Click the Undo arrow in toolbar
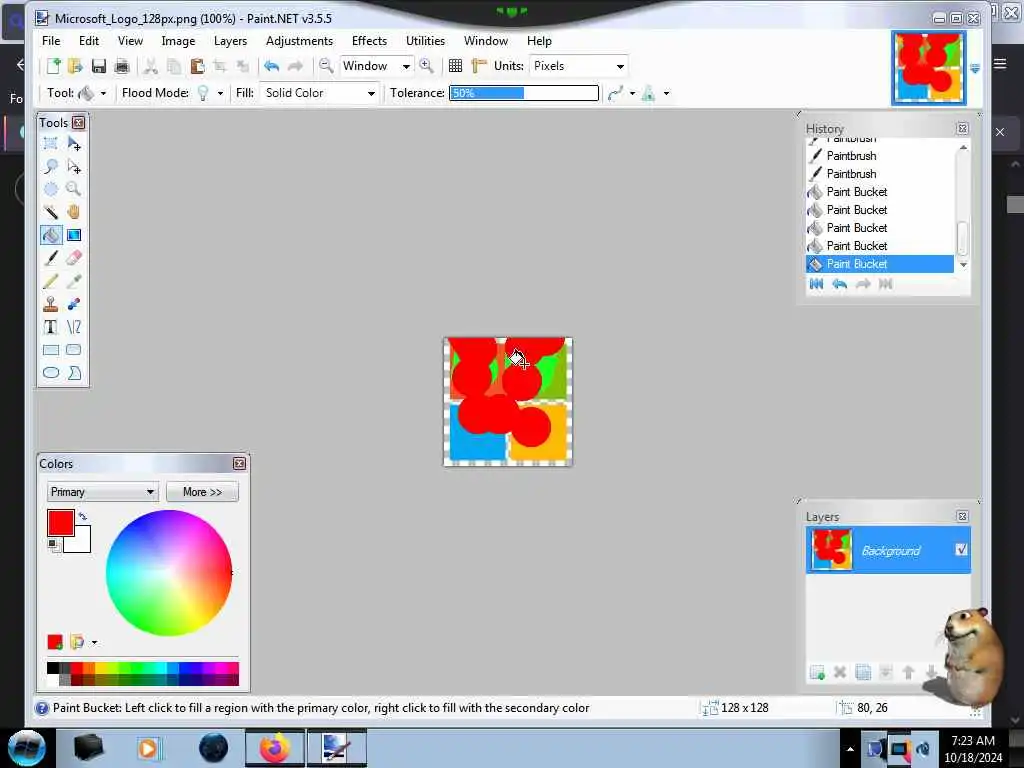 point(272,66)
